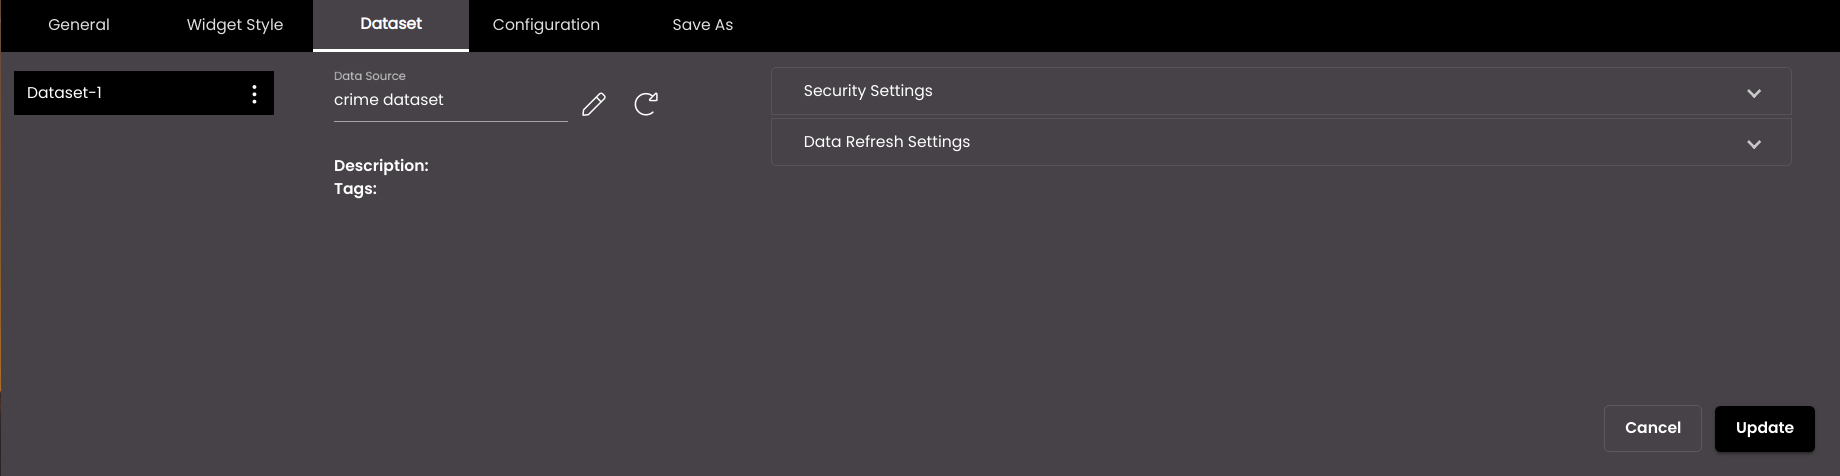This screenshot has width=1840, height=476.
Task: Edit the crime dataset data source with the pencil icon
Action: [594, 104]
